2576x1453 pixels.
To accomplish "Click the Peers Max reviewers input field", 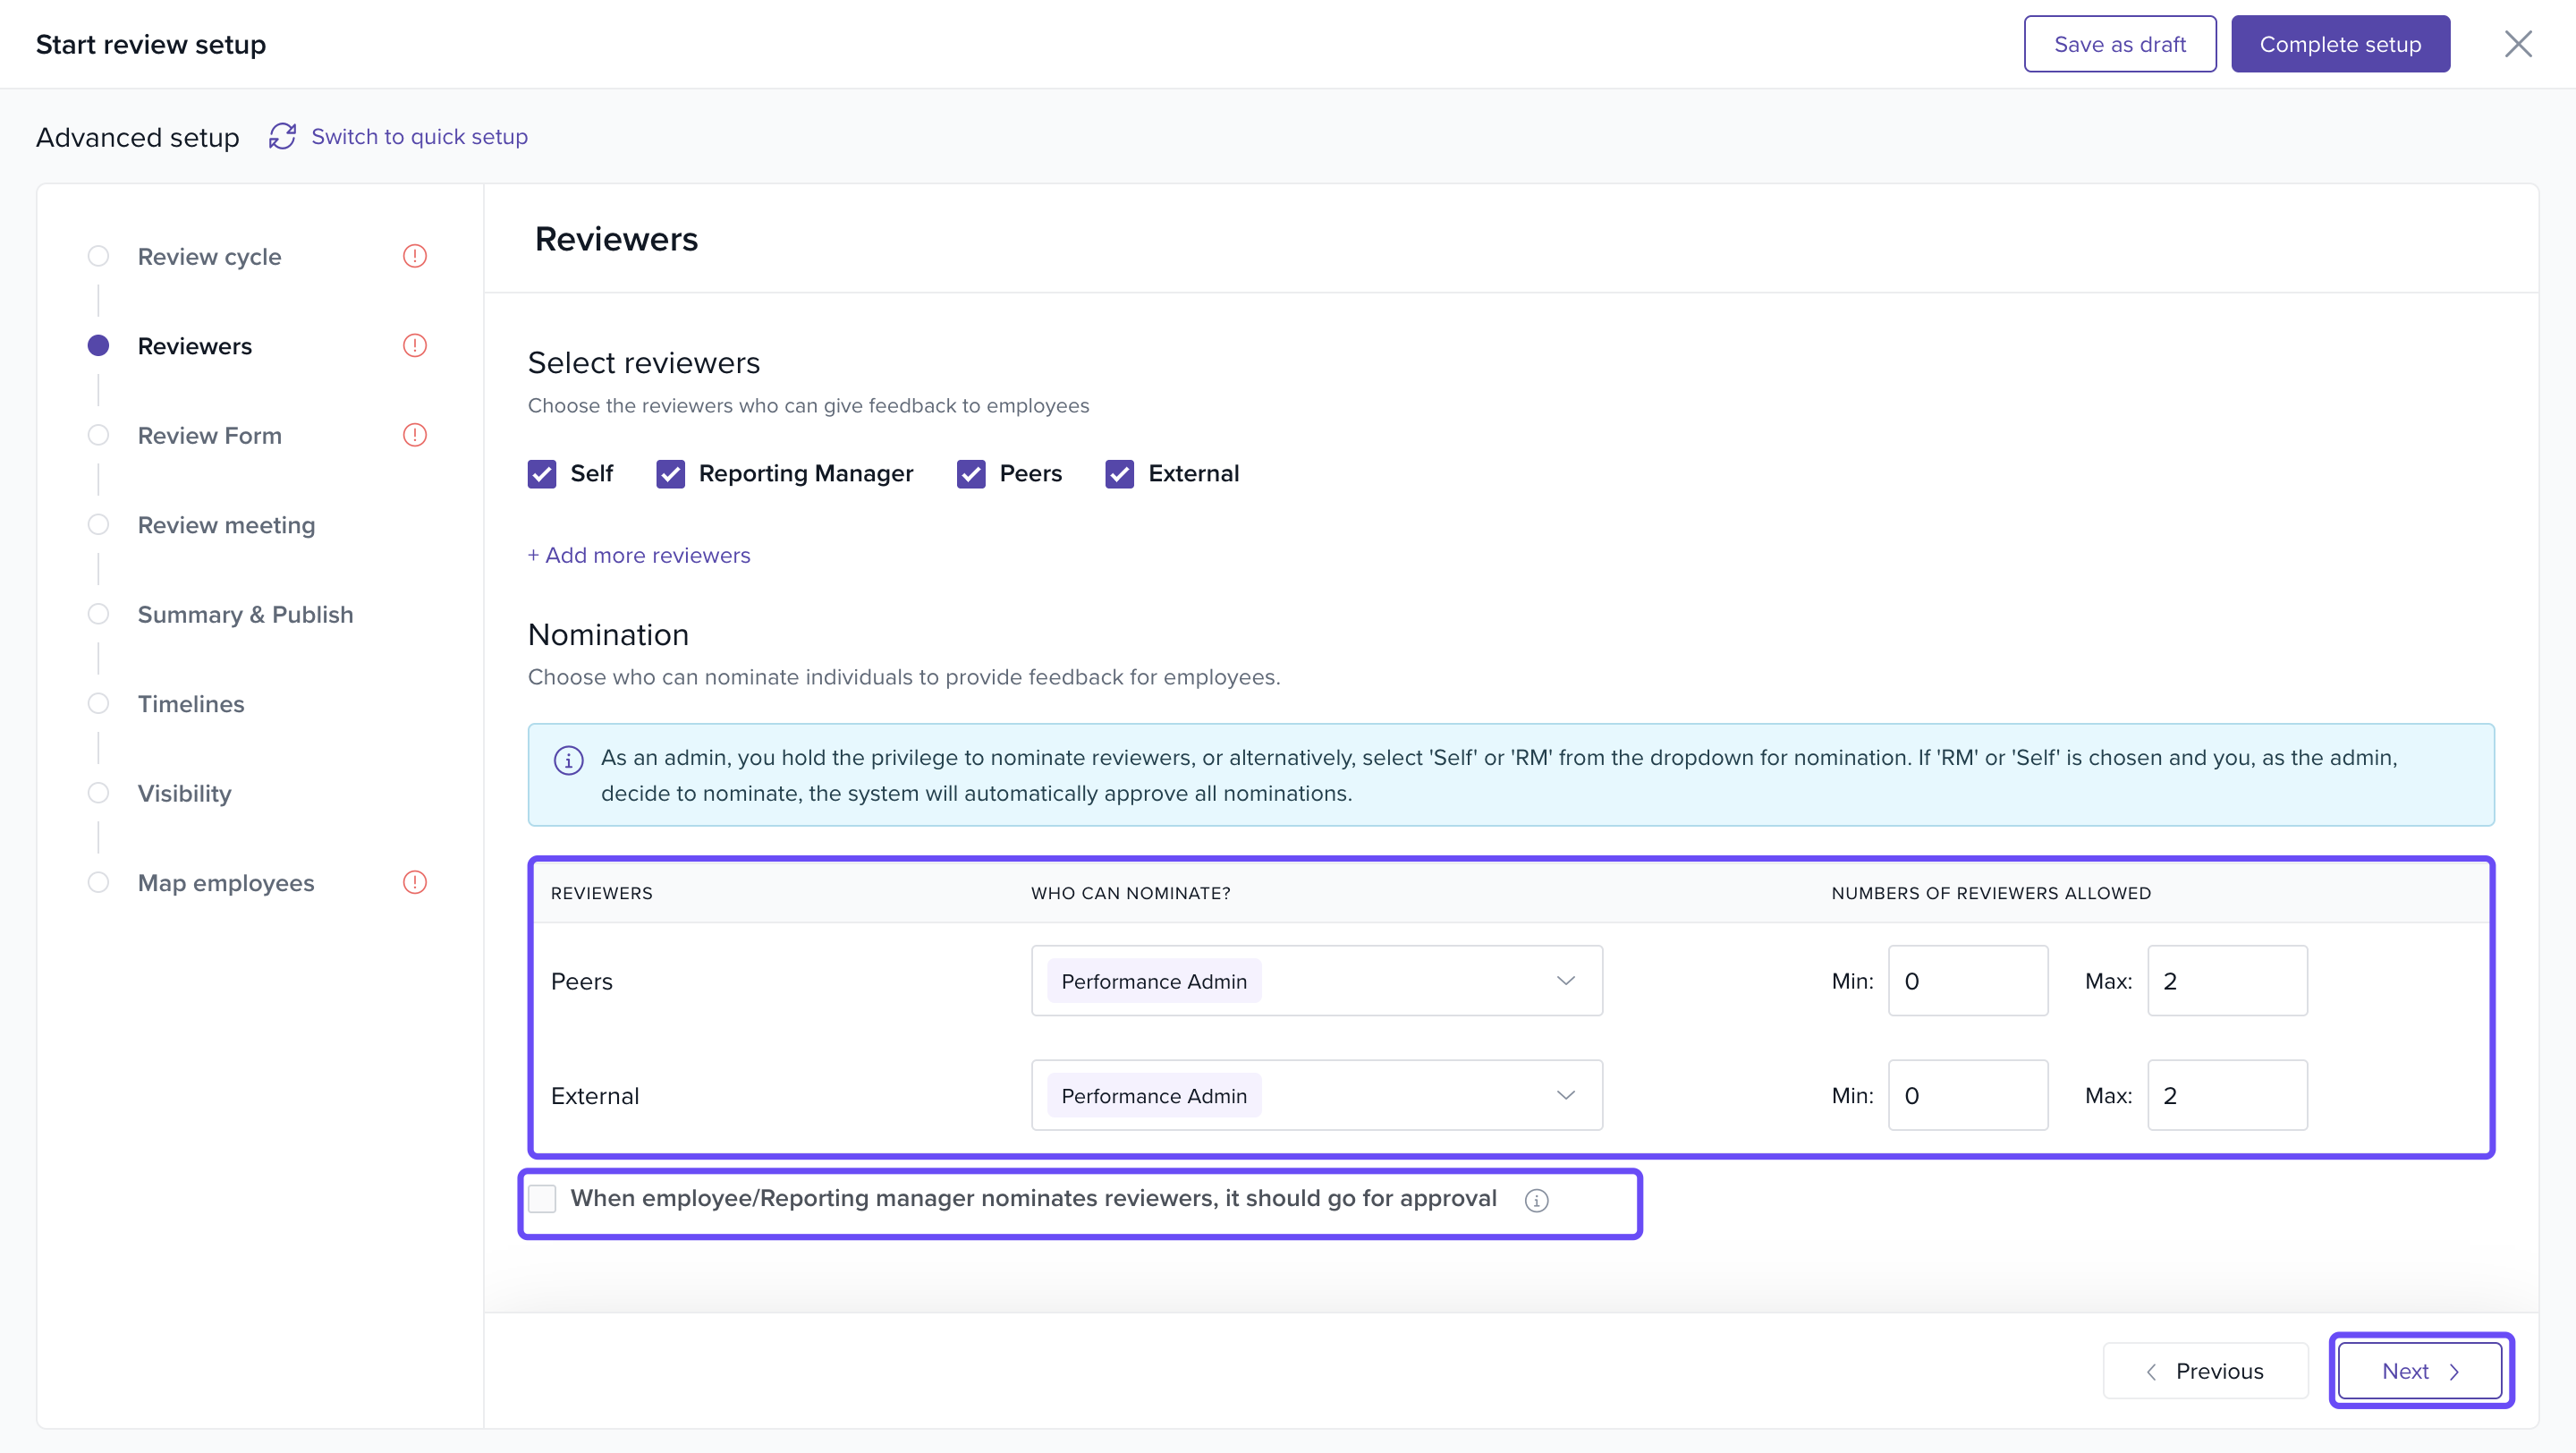I will pos(2226,981).
